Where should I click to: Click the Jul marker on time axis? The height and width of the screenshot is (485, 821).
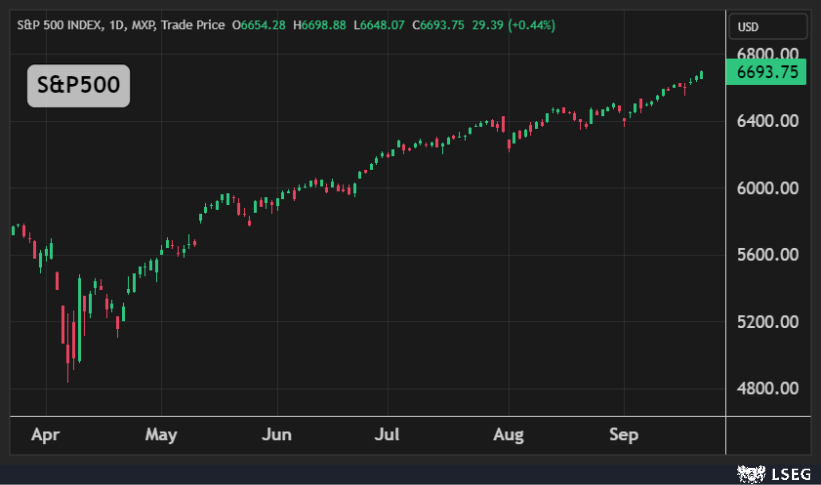point(388,435)
